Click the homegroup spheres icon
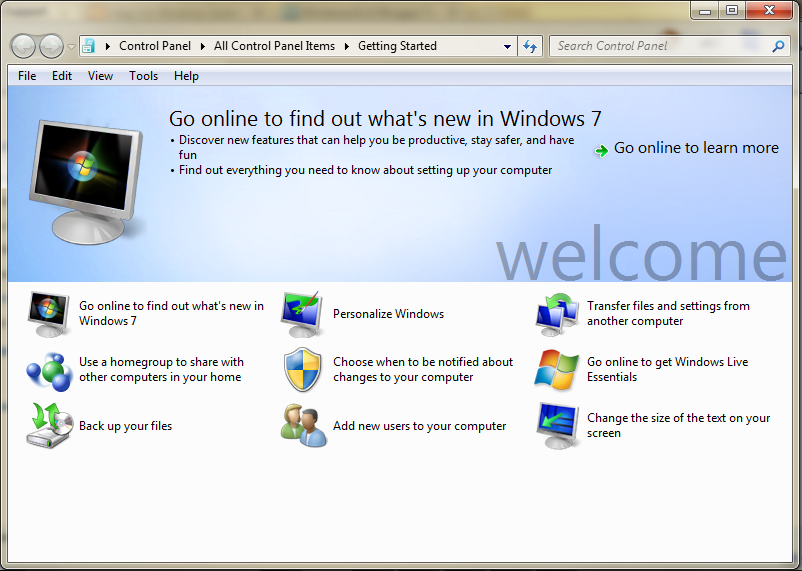802x571 pixels. pyautogui.click(x=49, y=371)
